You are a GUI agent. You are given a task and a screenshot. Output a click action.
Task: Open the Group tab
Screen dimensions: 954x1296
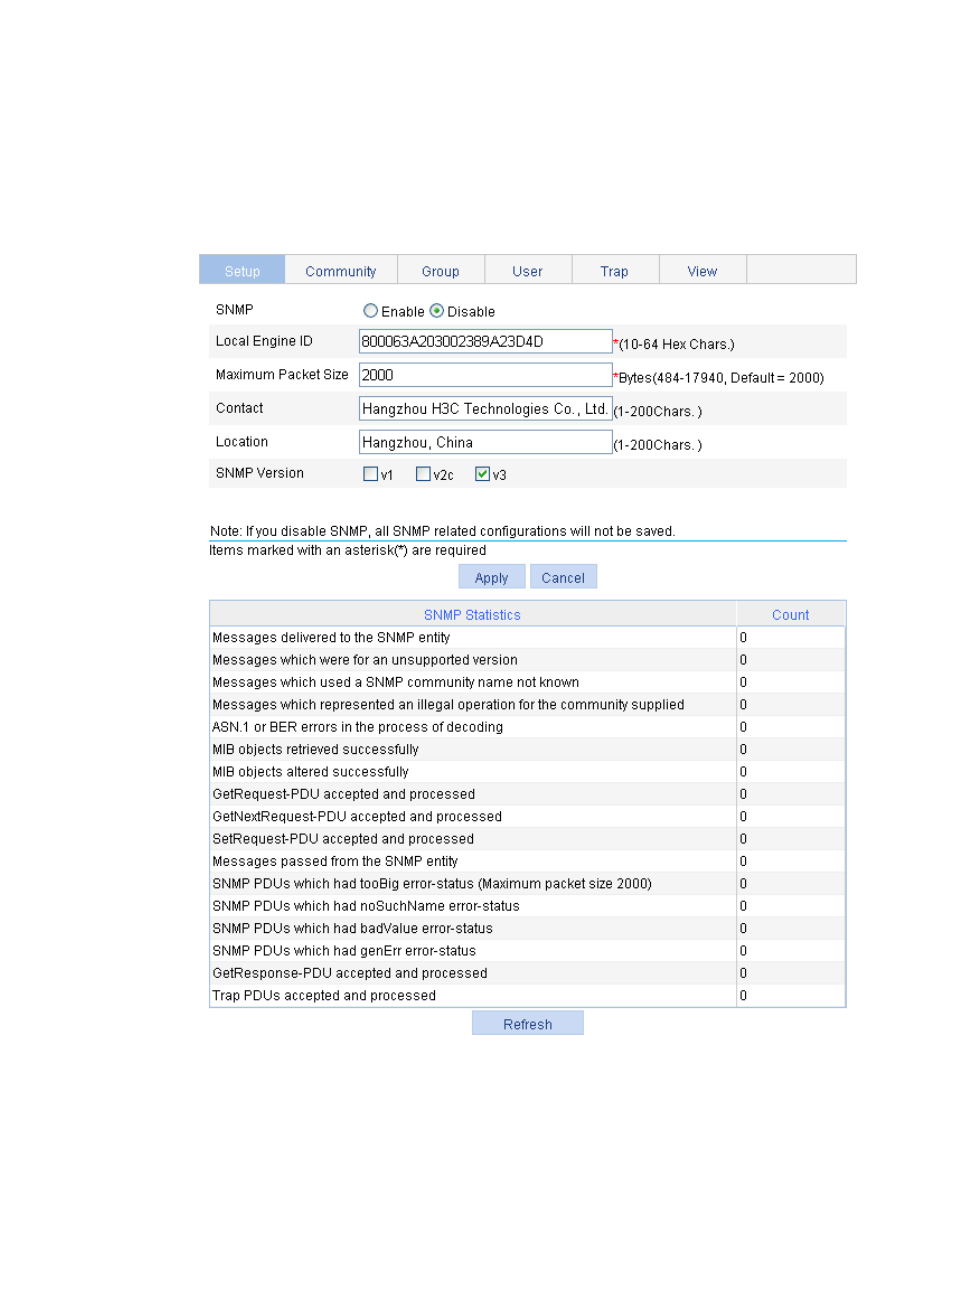[x=440, y=271]
